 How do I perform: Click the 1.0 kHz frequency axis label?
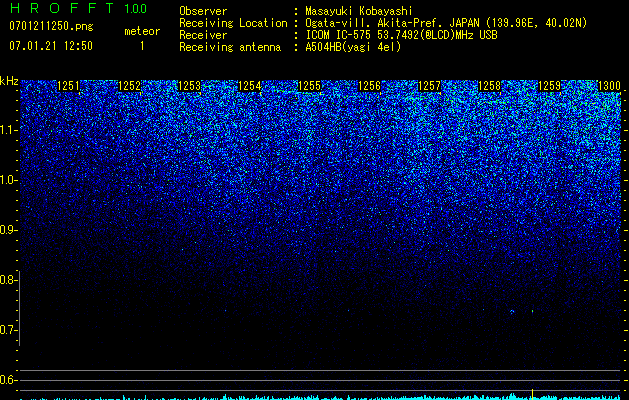(x=8, y=180)
